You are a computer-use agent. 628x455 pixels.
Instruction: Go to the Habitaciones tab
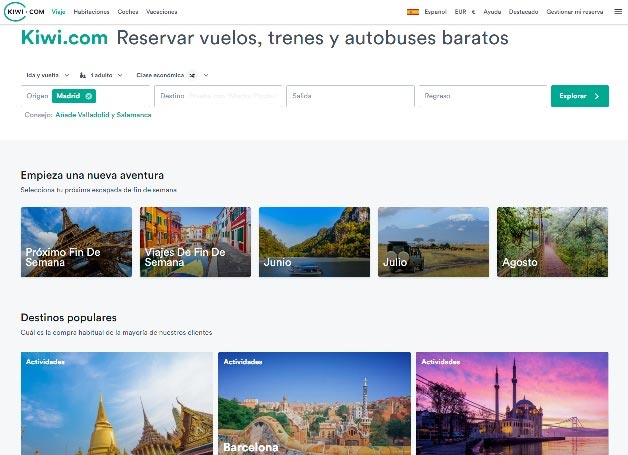(x=91, y=11)
